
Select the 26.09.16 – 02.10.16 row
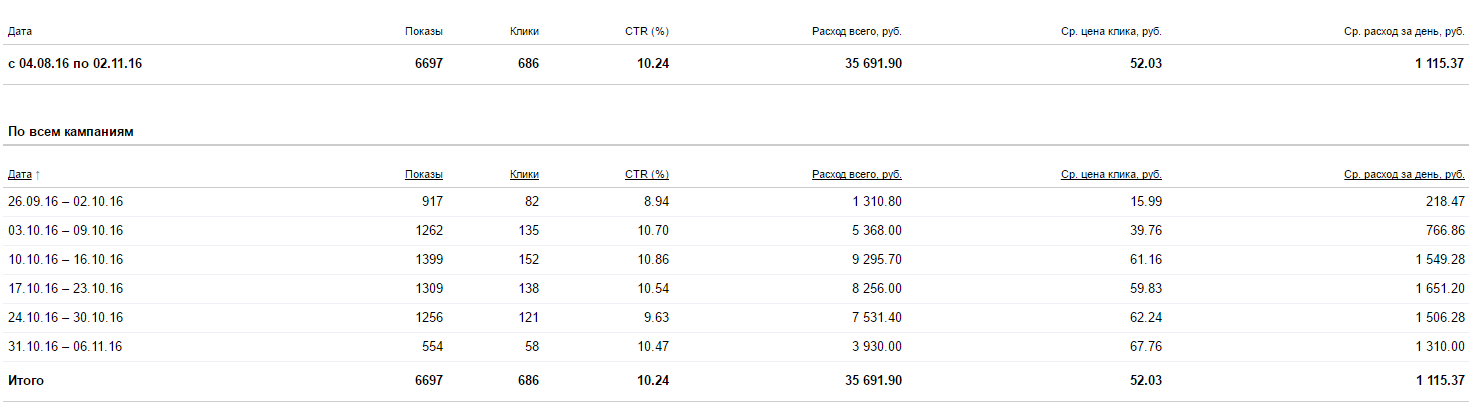(x=734, y=202)
